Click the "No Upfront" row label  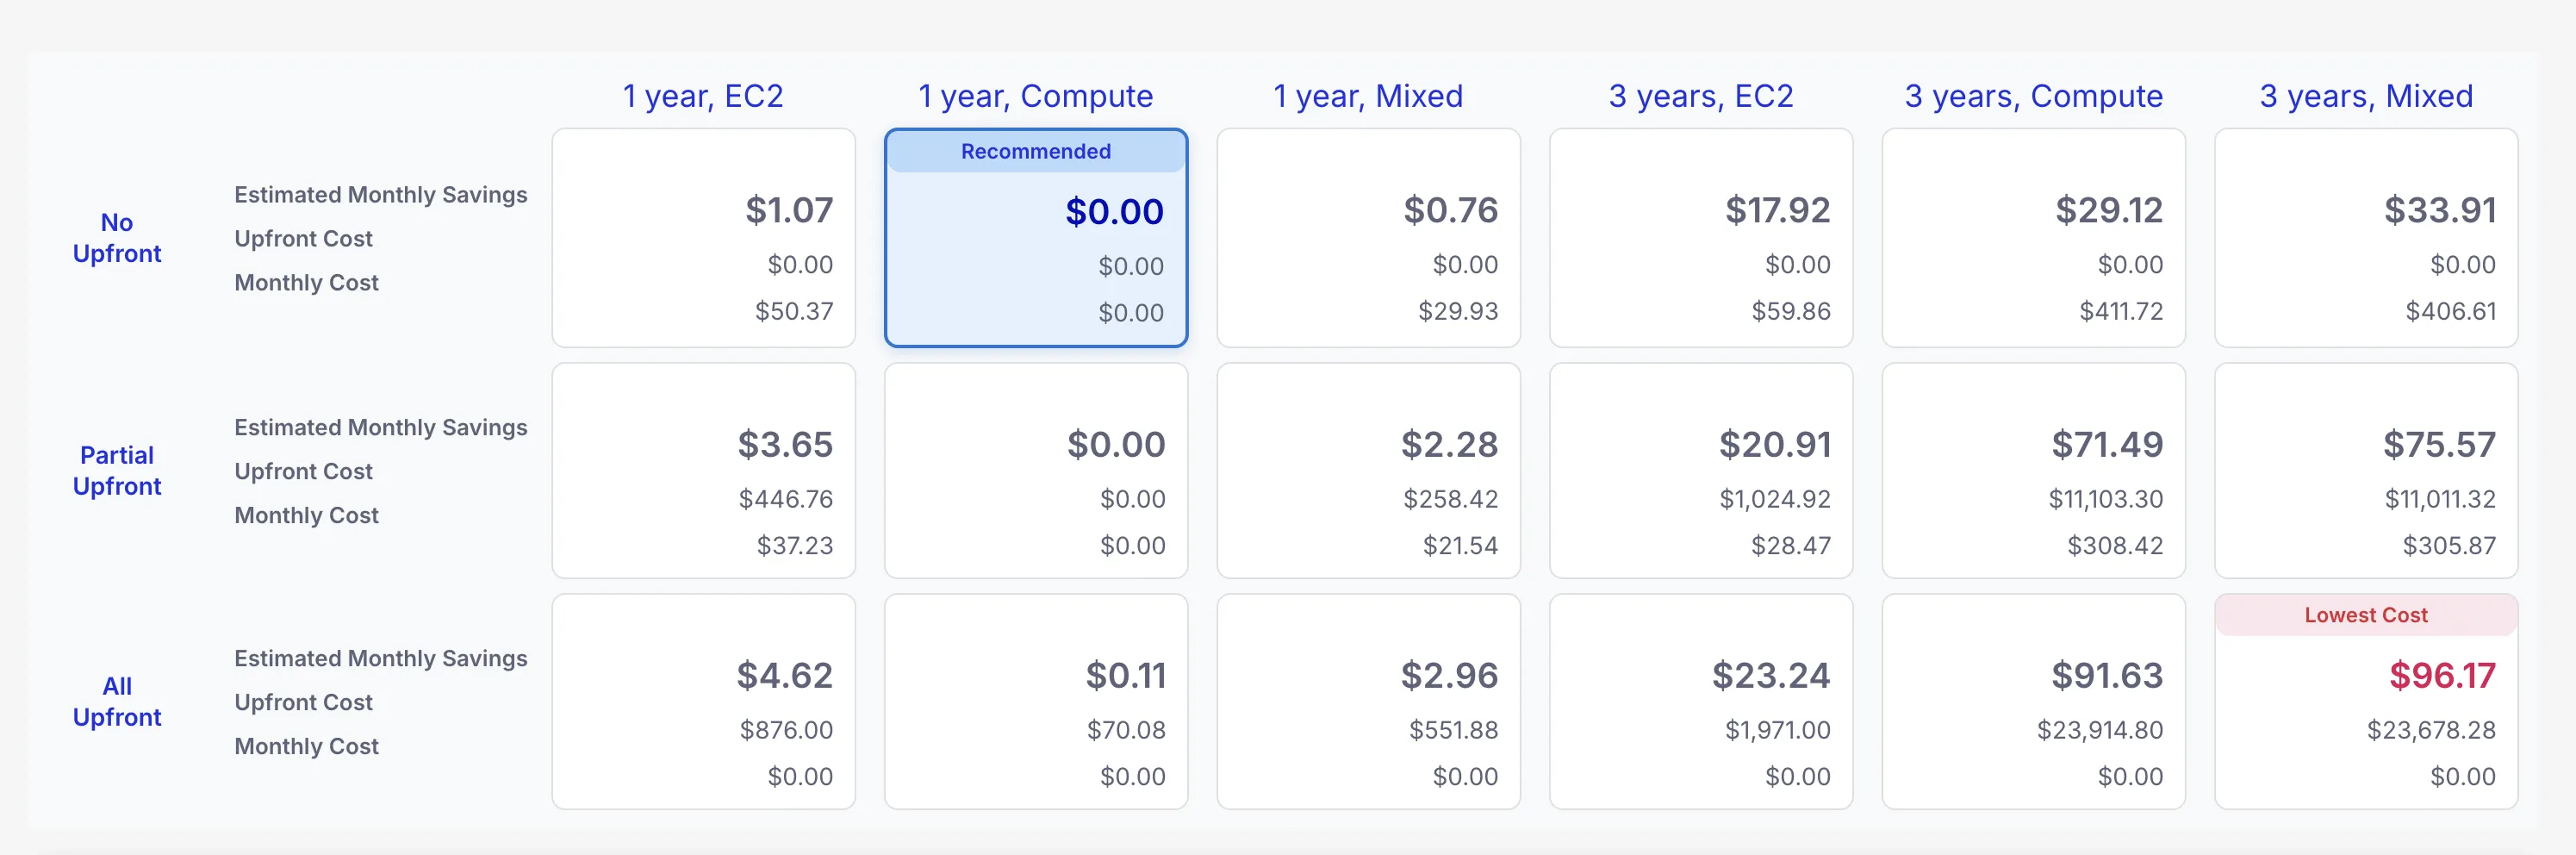117,238
